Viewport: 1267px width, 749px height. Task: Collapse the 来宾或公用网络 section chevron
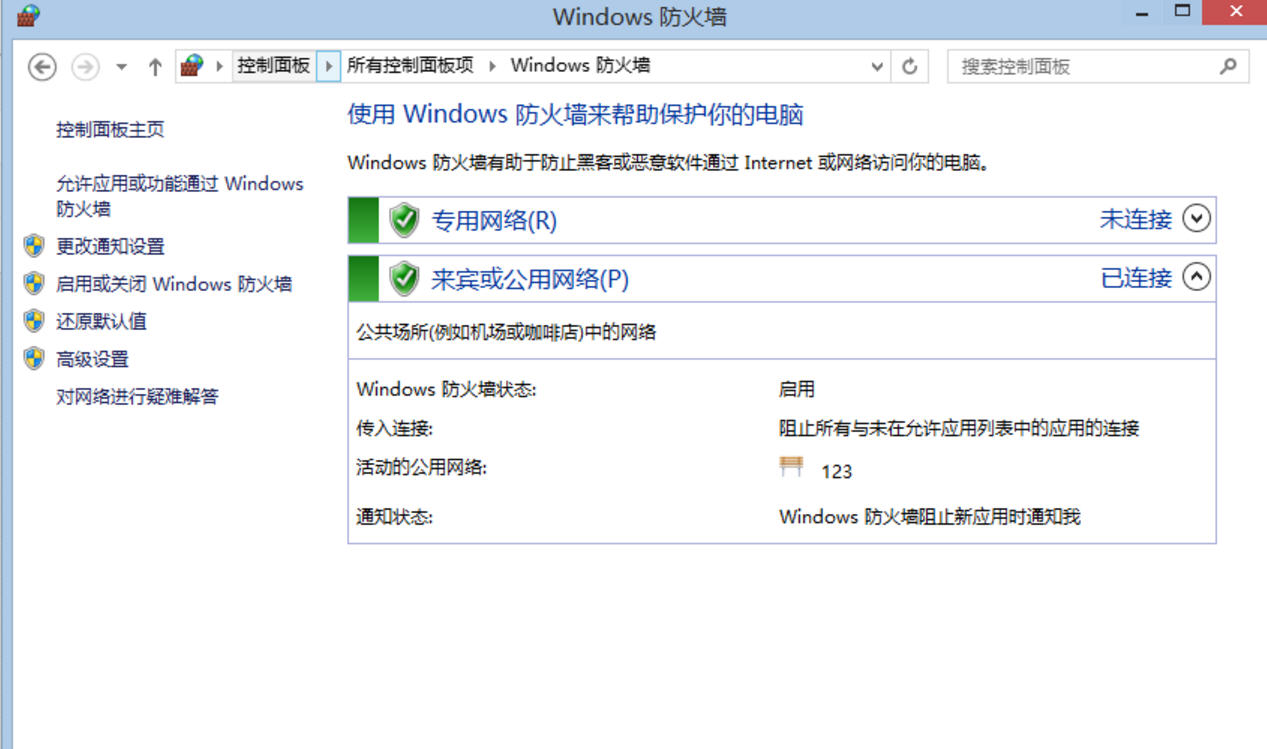point(1196,277)
